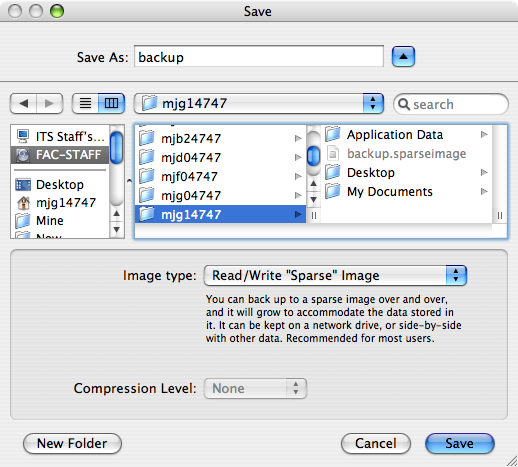
Task: Click the Mine folder icon in sidebar
Action: coord(23,221)
